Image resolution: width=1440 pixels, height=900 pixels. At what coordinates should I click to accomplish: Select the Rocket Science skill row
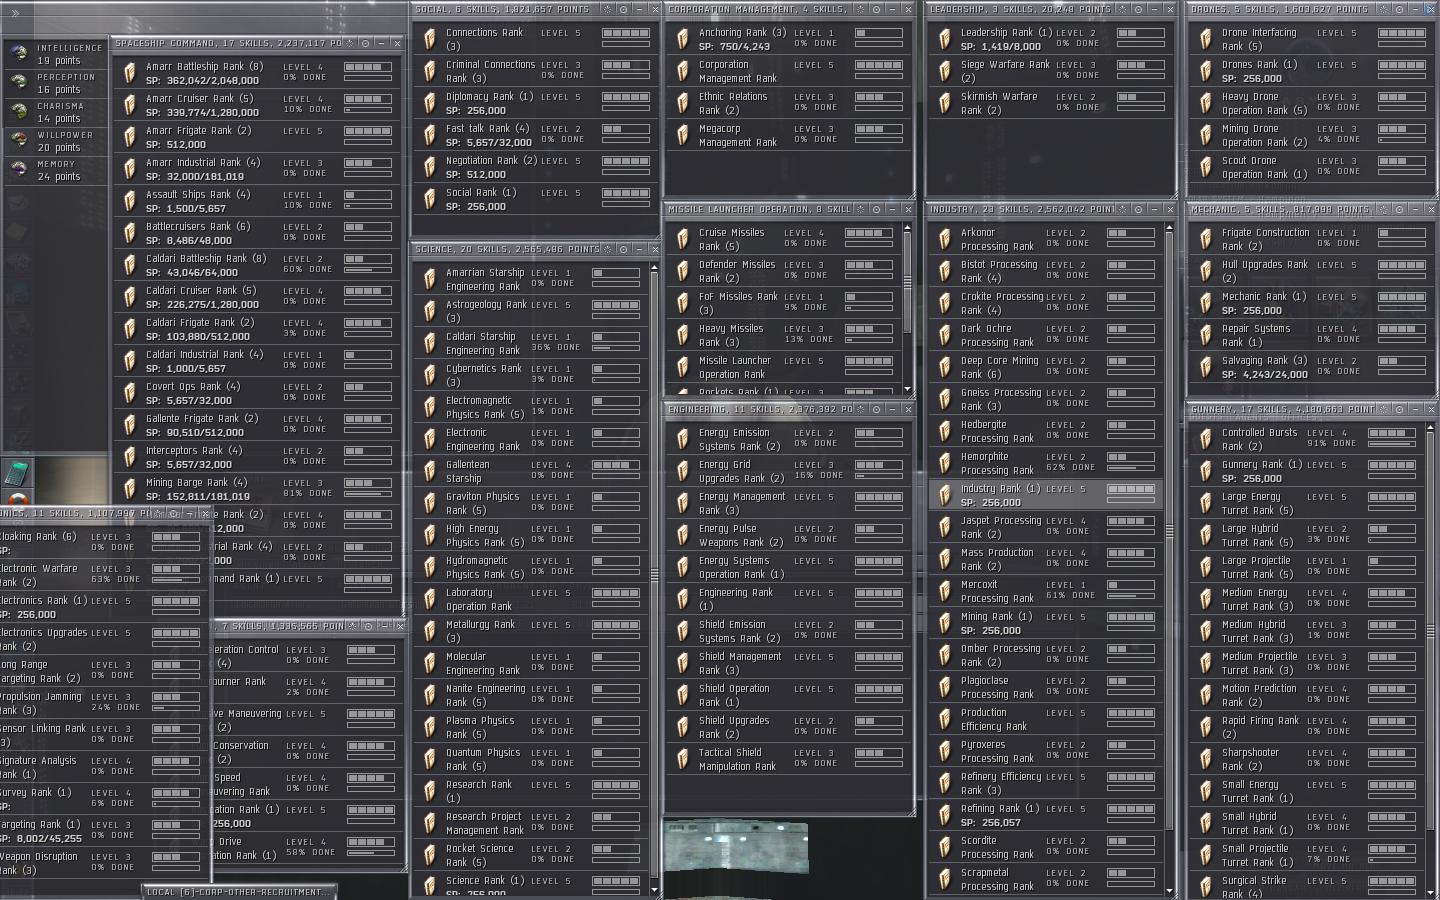(531, 855)
